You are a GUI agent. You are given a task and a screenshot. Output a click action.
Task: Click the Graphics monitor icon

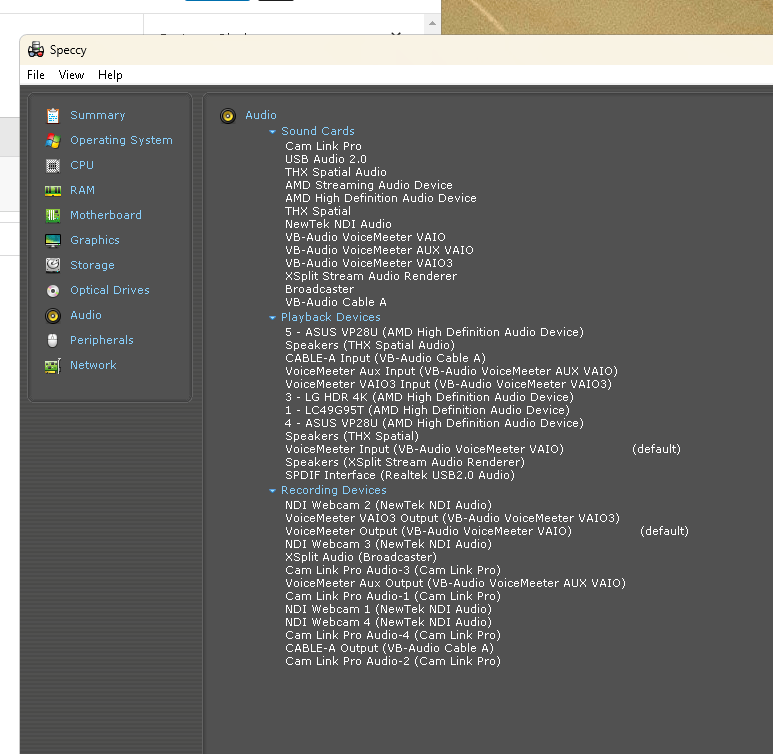click(x=53, y=241)
